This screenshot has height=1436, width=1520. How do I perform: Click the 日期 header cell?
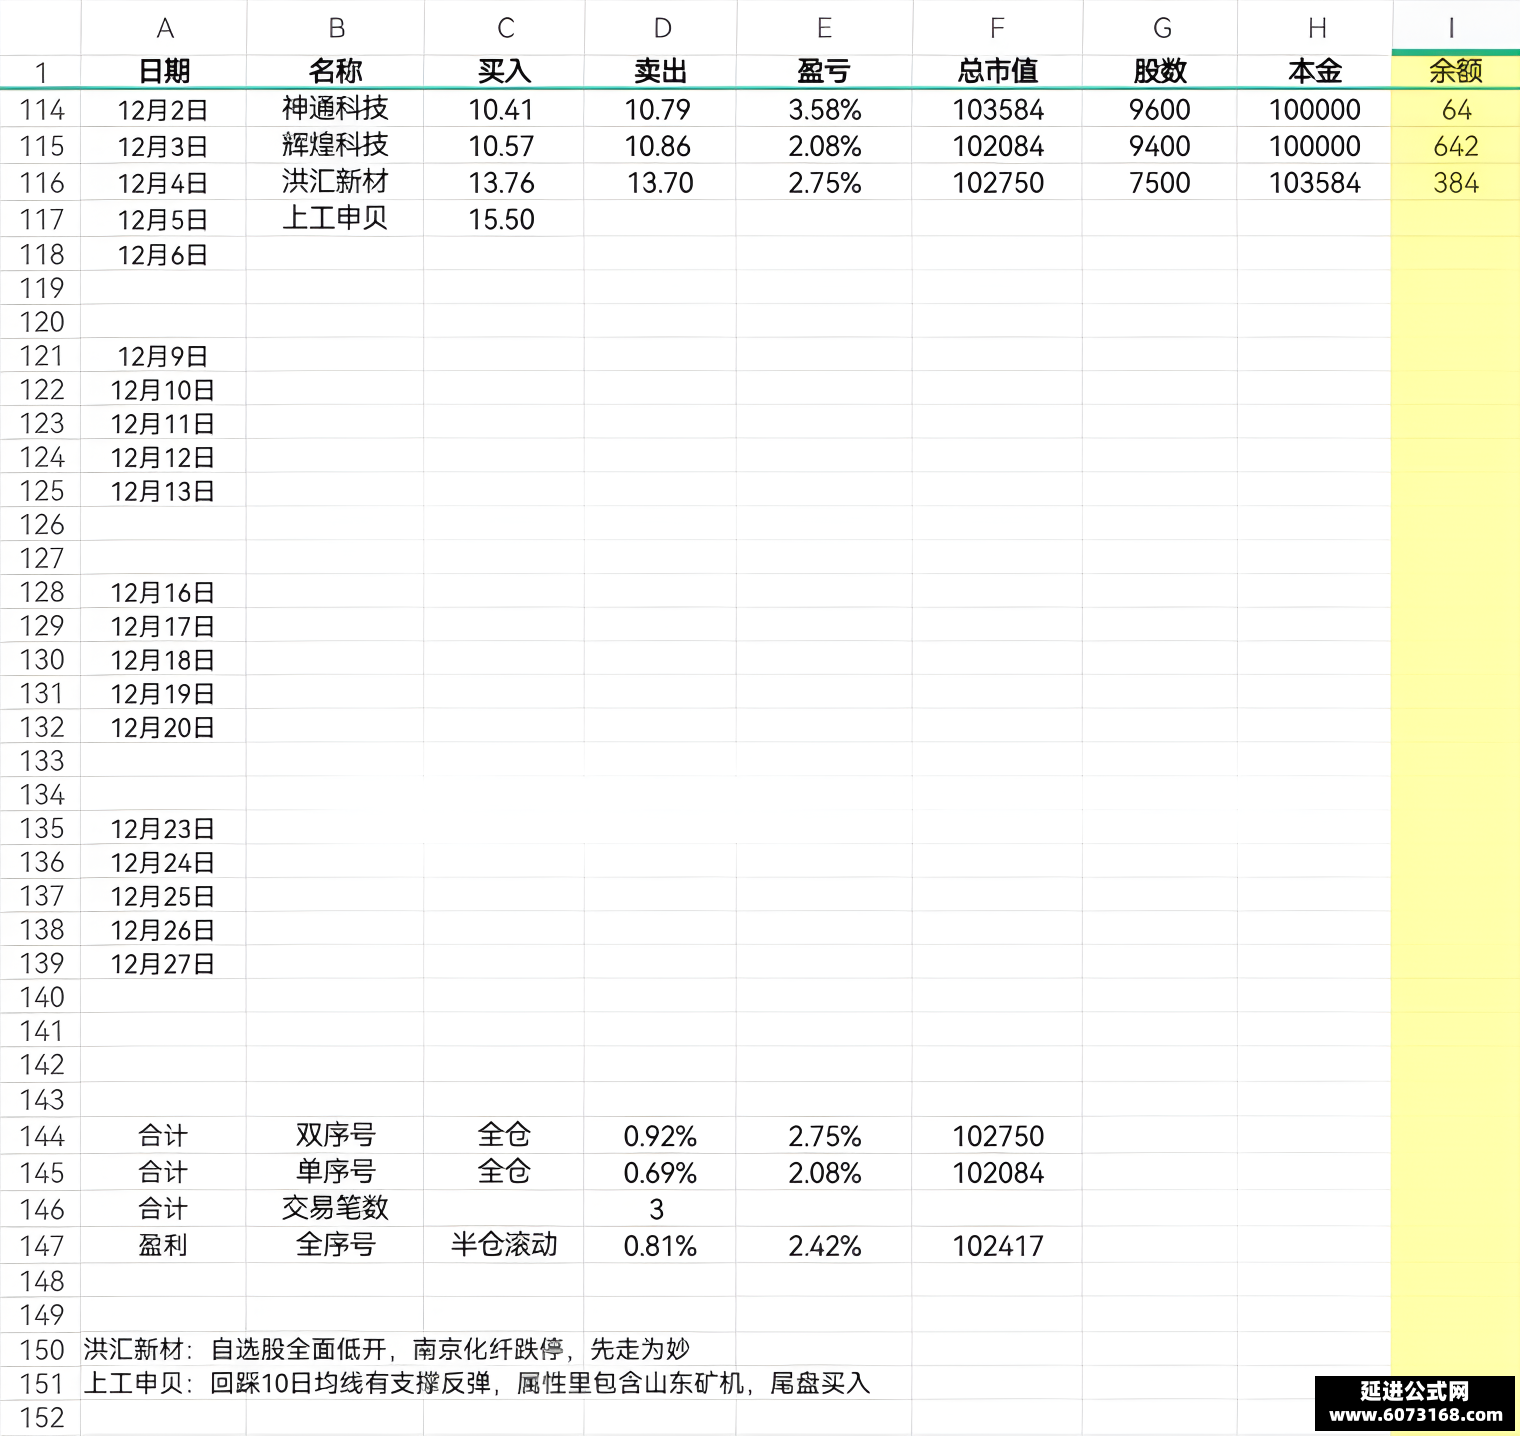click(x=164, y=71)
